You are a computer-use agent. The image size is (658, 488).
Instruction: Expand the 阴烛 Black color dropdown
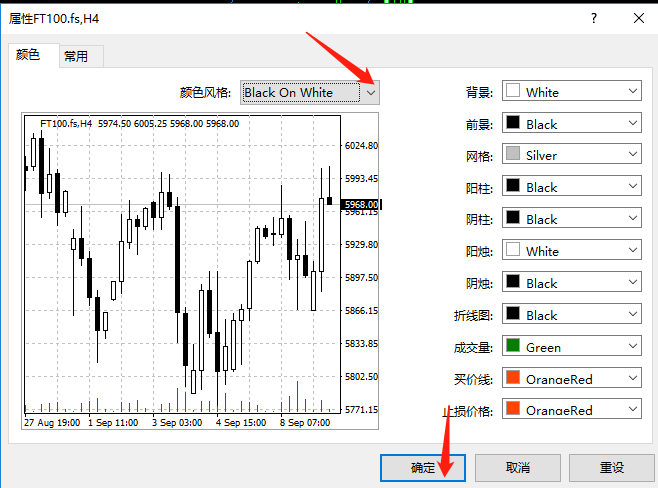click(x=572, y=282)
